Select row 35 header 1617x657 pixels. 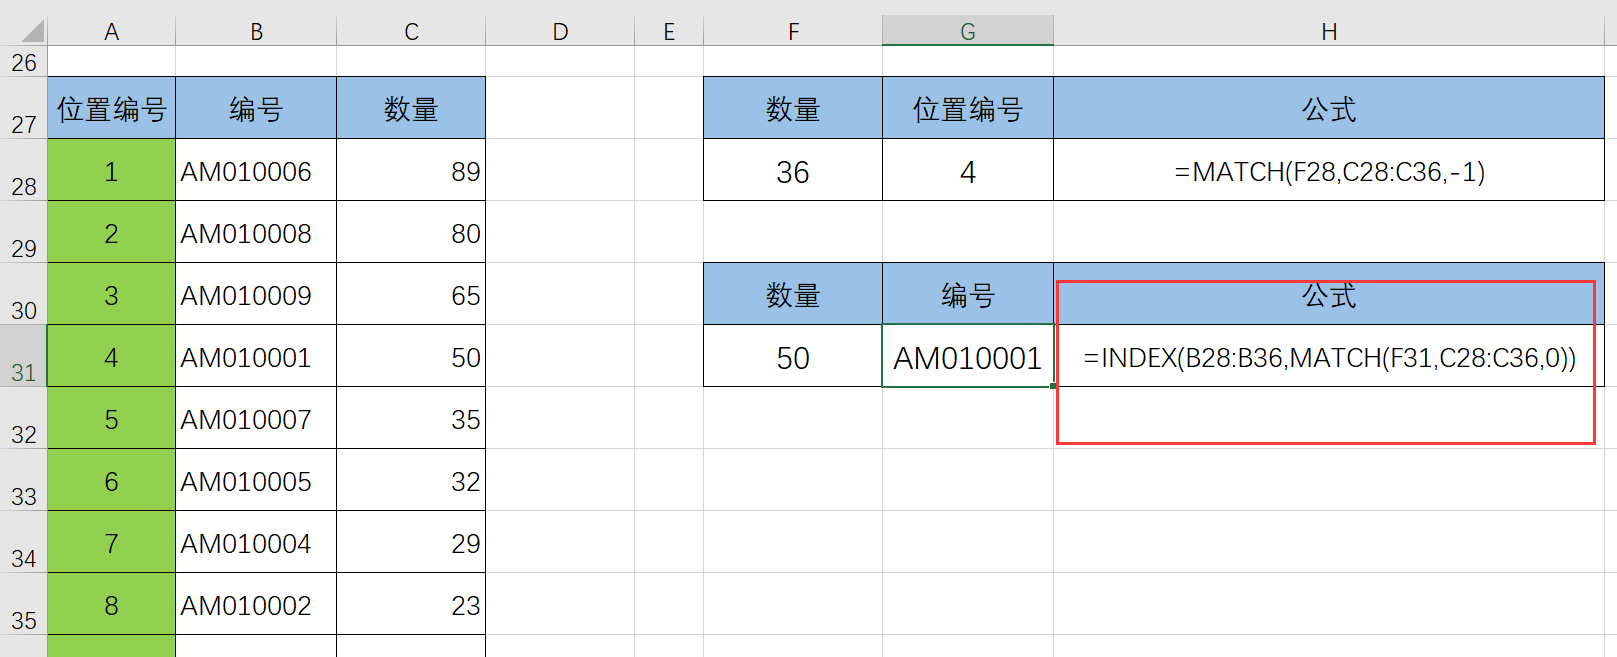pos(24,604)
